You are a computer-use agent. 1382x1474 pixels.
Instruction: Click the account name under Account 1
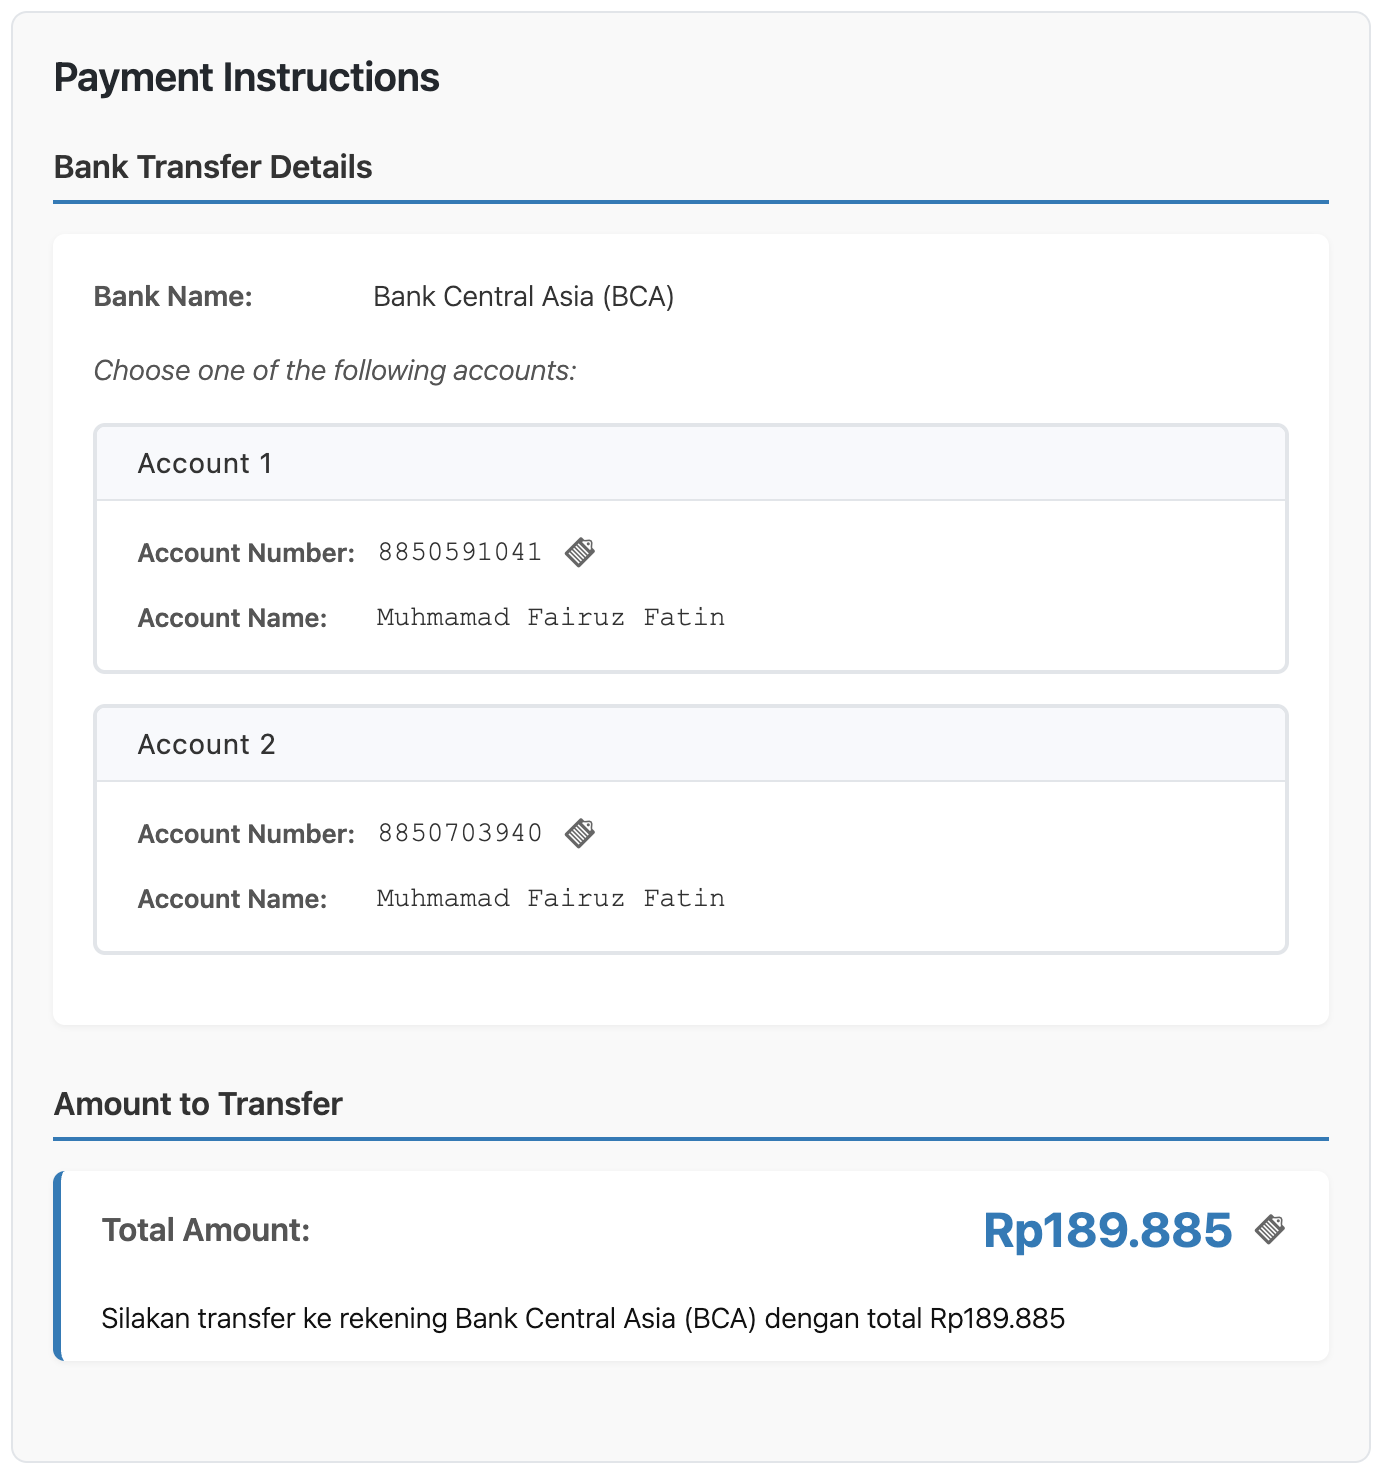pos(550,618)
